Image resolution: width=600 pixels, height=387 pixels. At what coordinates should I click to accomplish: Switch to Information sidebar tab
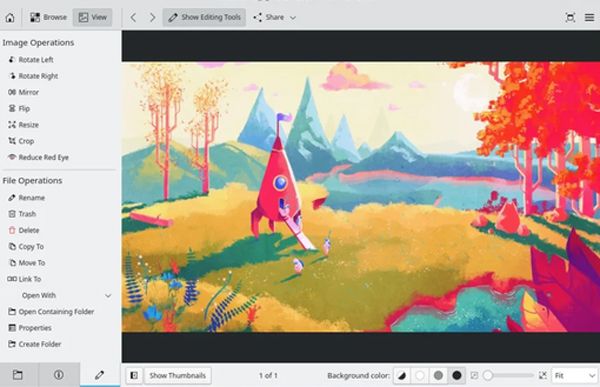point(59,375)
